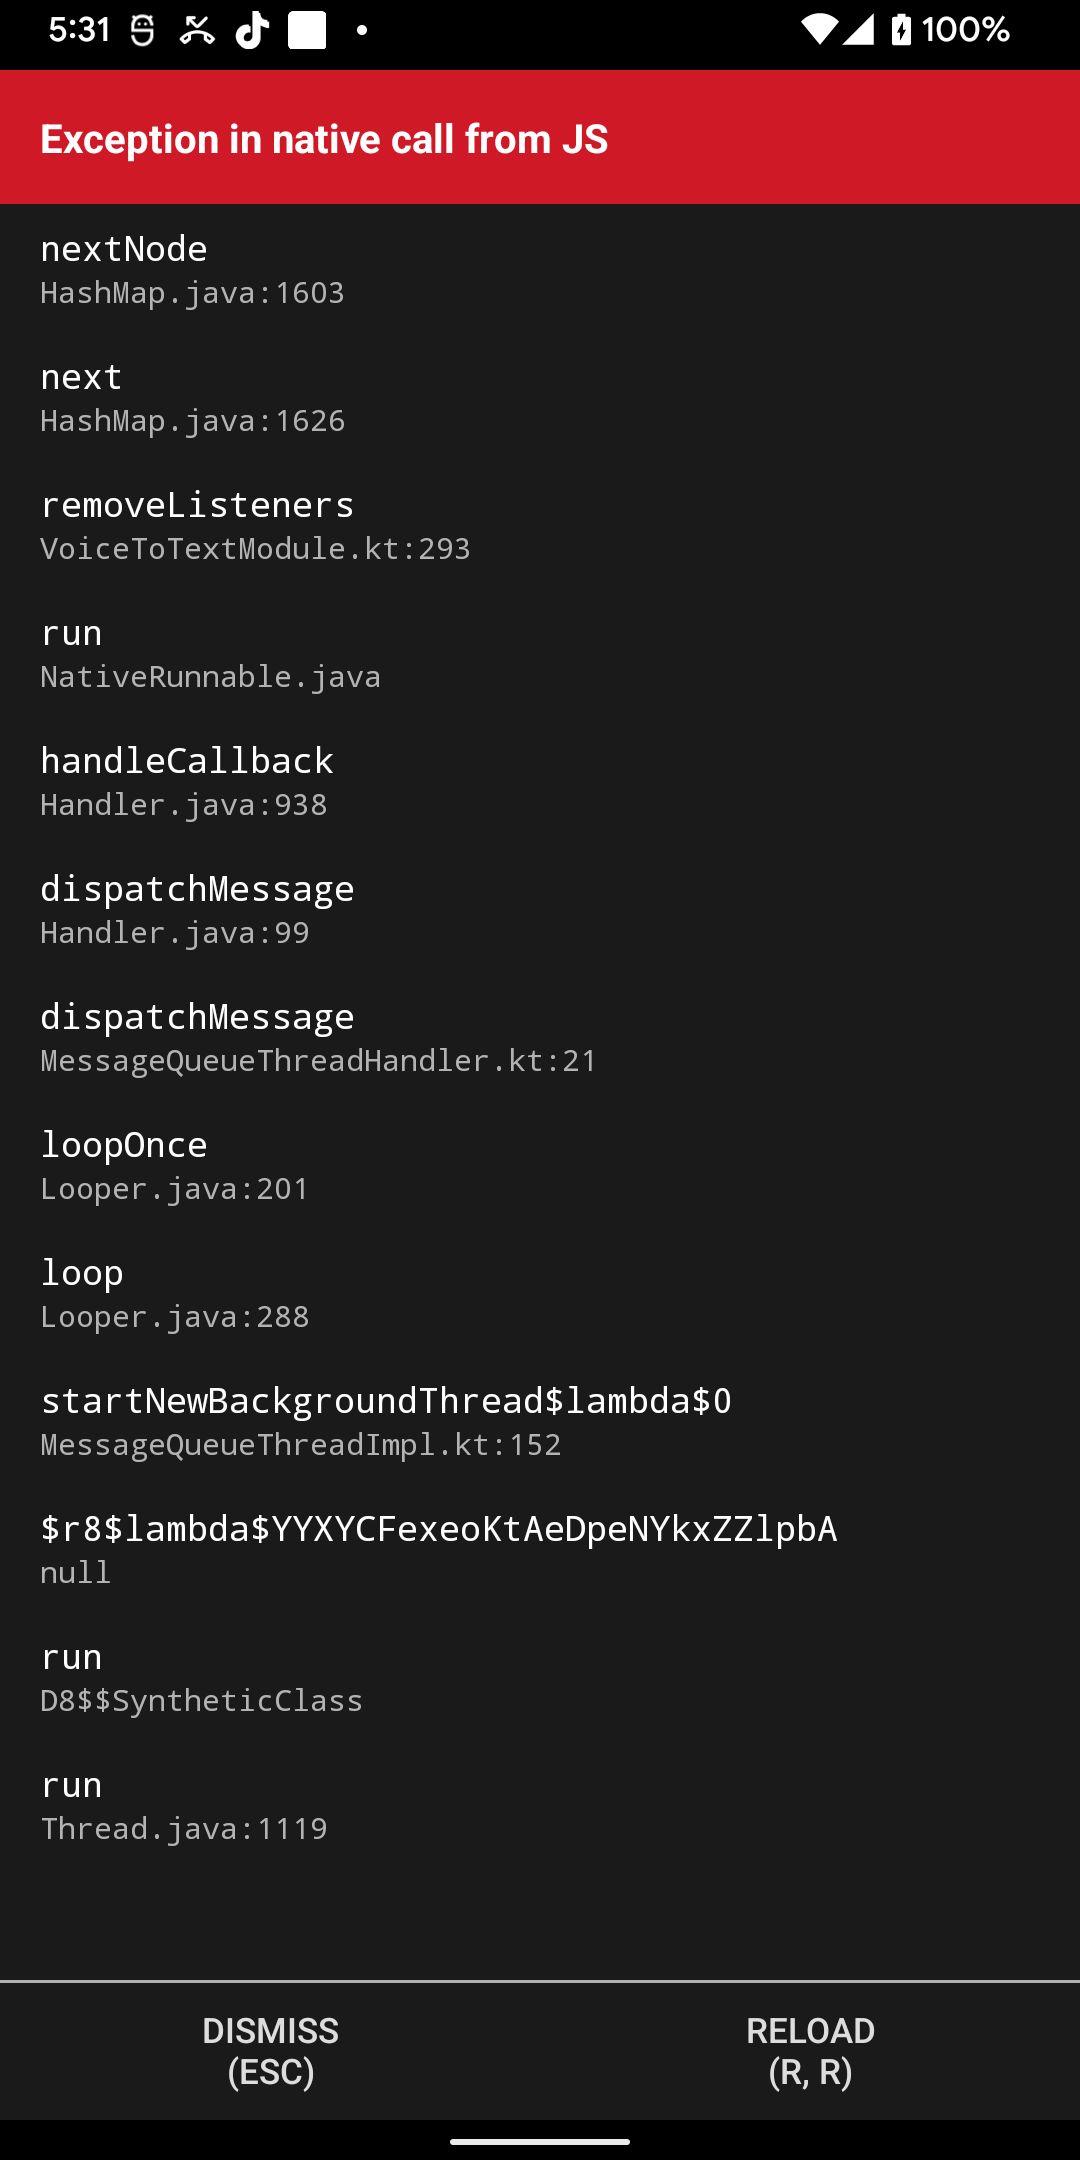The image size is (1080, 2160).
Task: Select the removeListeners VoiceToTextModule.kt:293 frame
Action: pyautogui.click(x=255, y=526)
